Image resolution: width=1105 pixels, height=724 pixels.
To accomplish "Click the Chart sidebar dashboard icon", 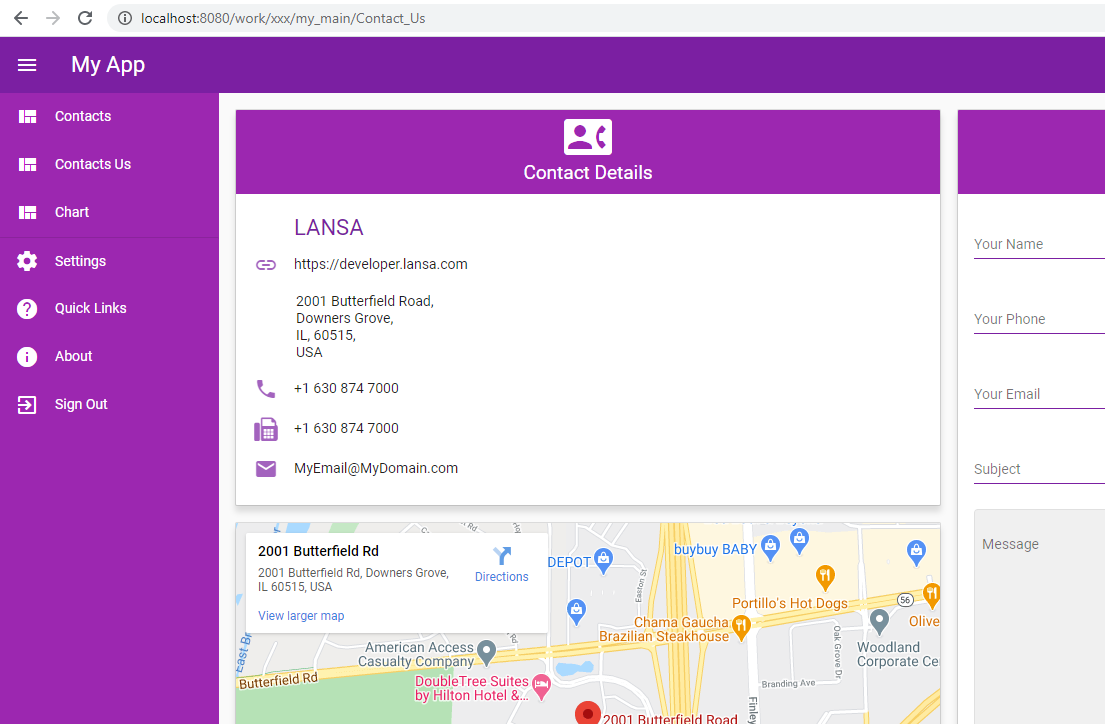I will (27, 212).
